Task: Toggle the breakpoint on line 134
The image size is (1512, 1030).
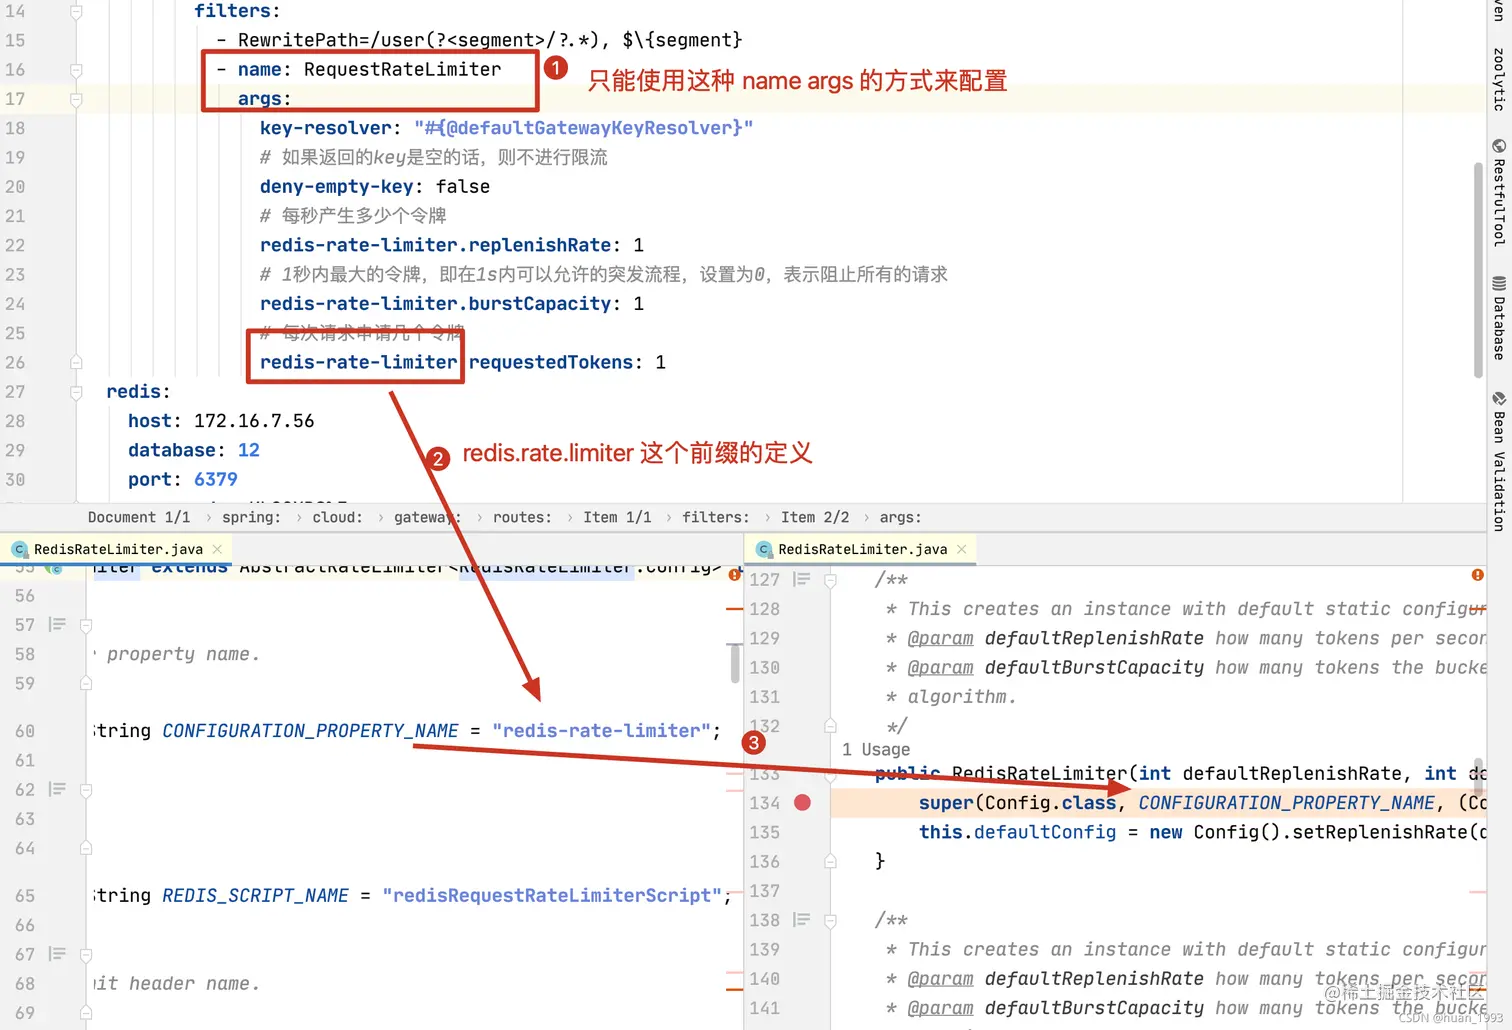Action: point(802,802)
